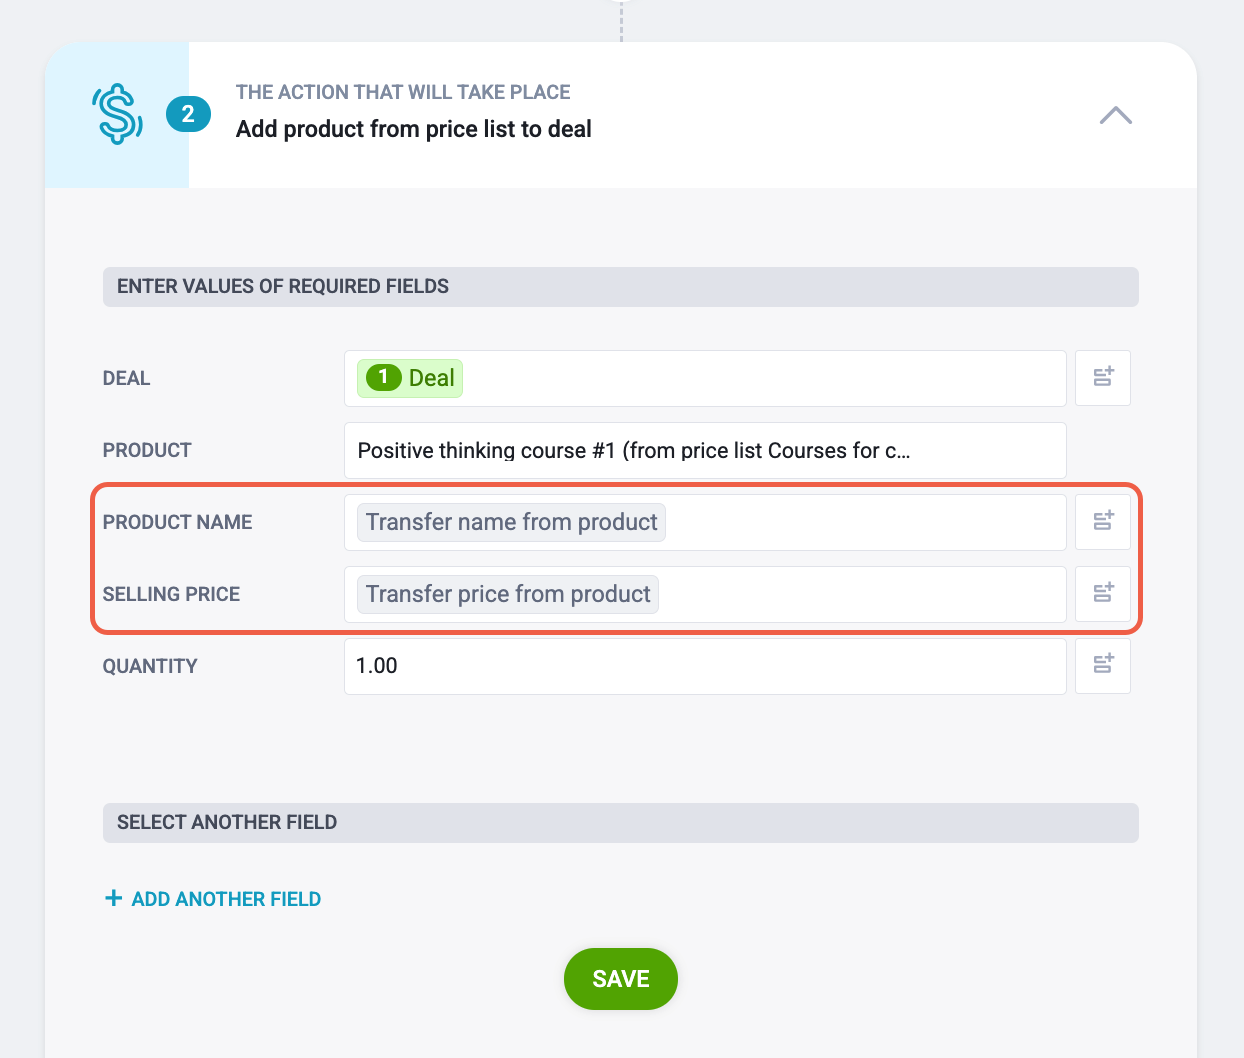Open variable picker beside Deal field

tap(1103, 378)
